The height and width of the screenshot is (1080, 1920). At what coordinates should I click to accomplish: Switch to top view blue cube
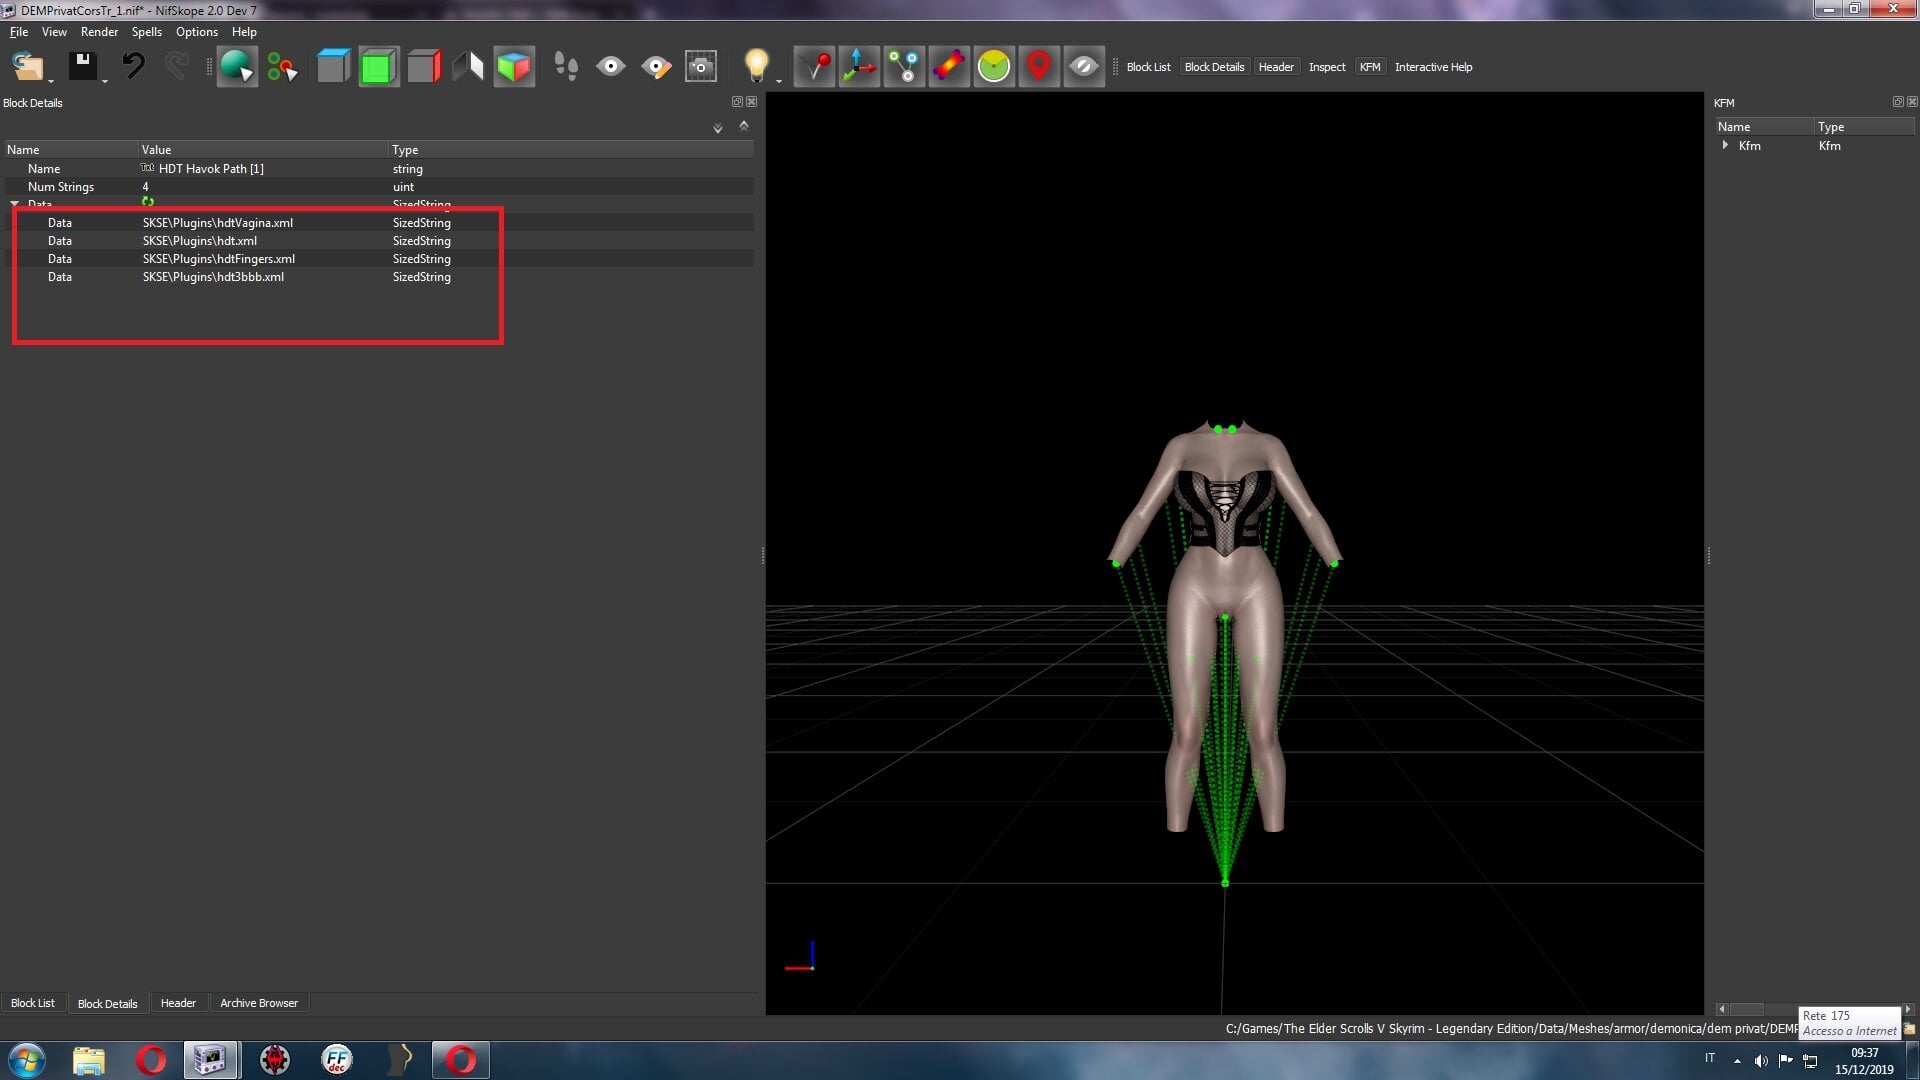point(333,67)
